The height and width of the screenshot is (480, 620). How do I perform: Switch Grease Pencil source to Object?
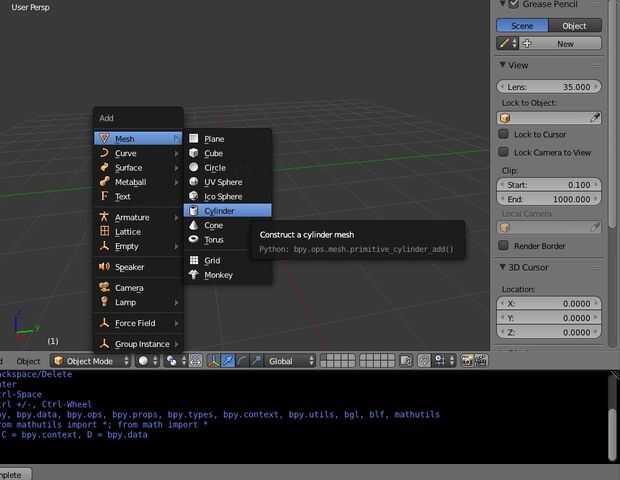[575, 26]
